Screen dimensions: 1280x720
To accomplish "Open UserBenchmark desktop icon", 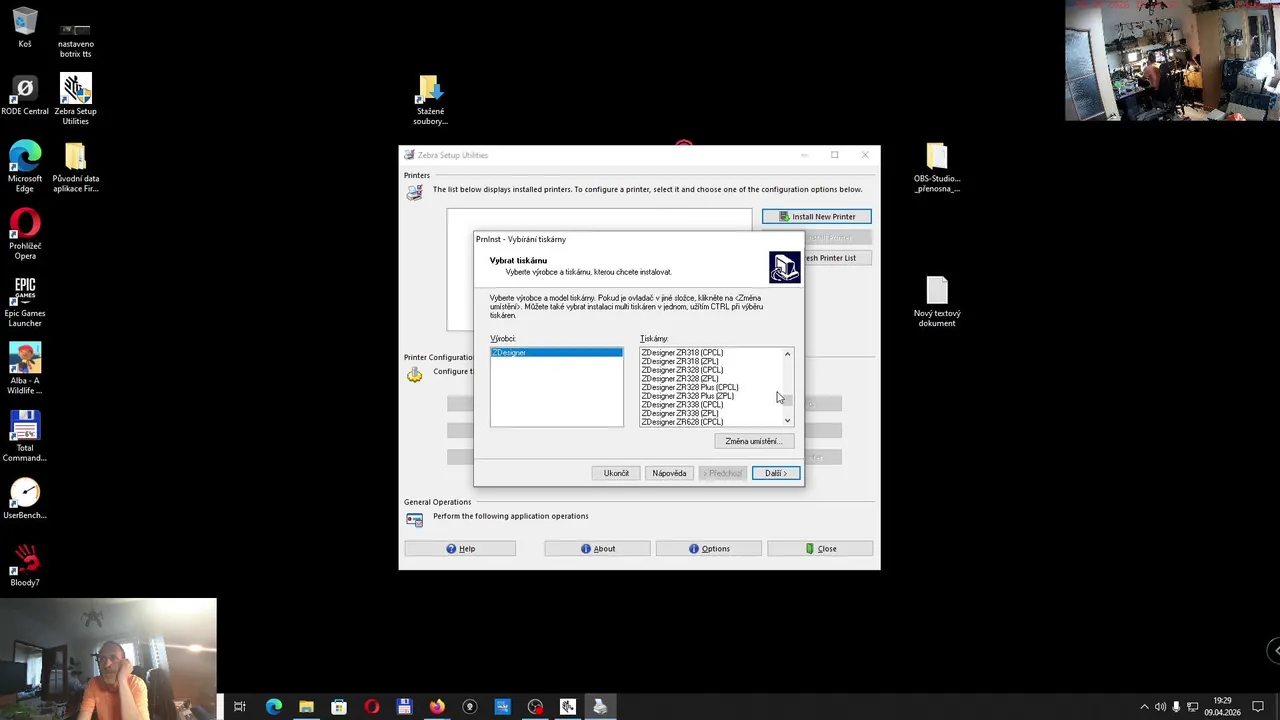I will pyautogui.click(x=25, y=499).
